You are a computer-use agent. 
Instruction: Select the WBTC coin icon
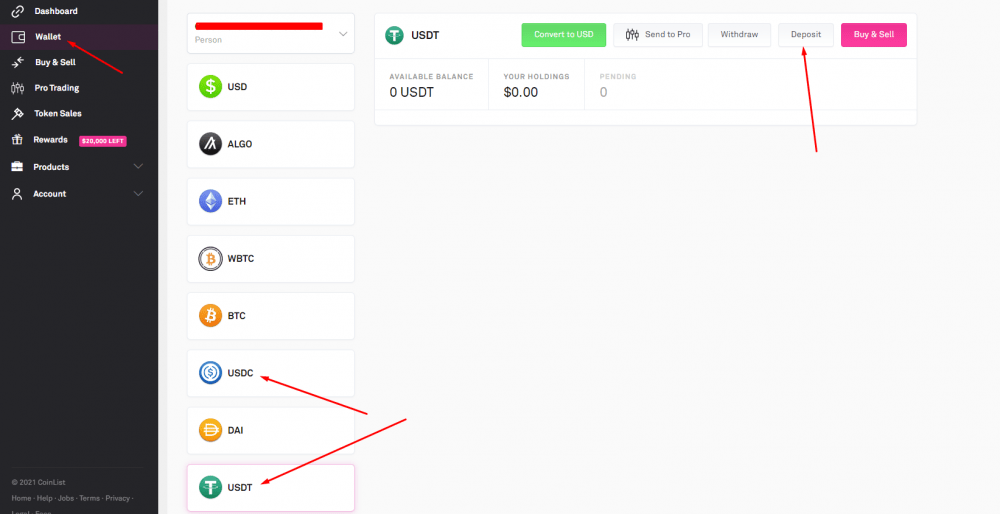pos(210,259)
